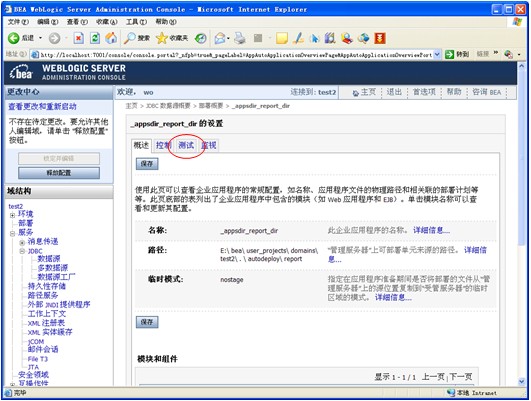Select 多数据源 in the domain tree

point(53,268)
